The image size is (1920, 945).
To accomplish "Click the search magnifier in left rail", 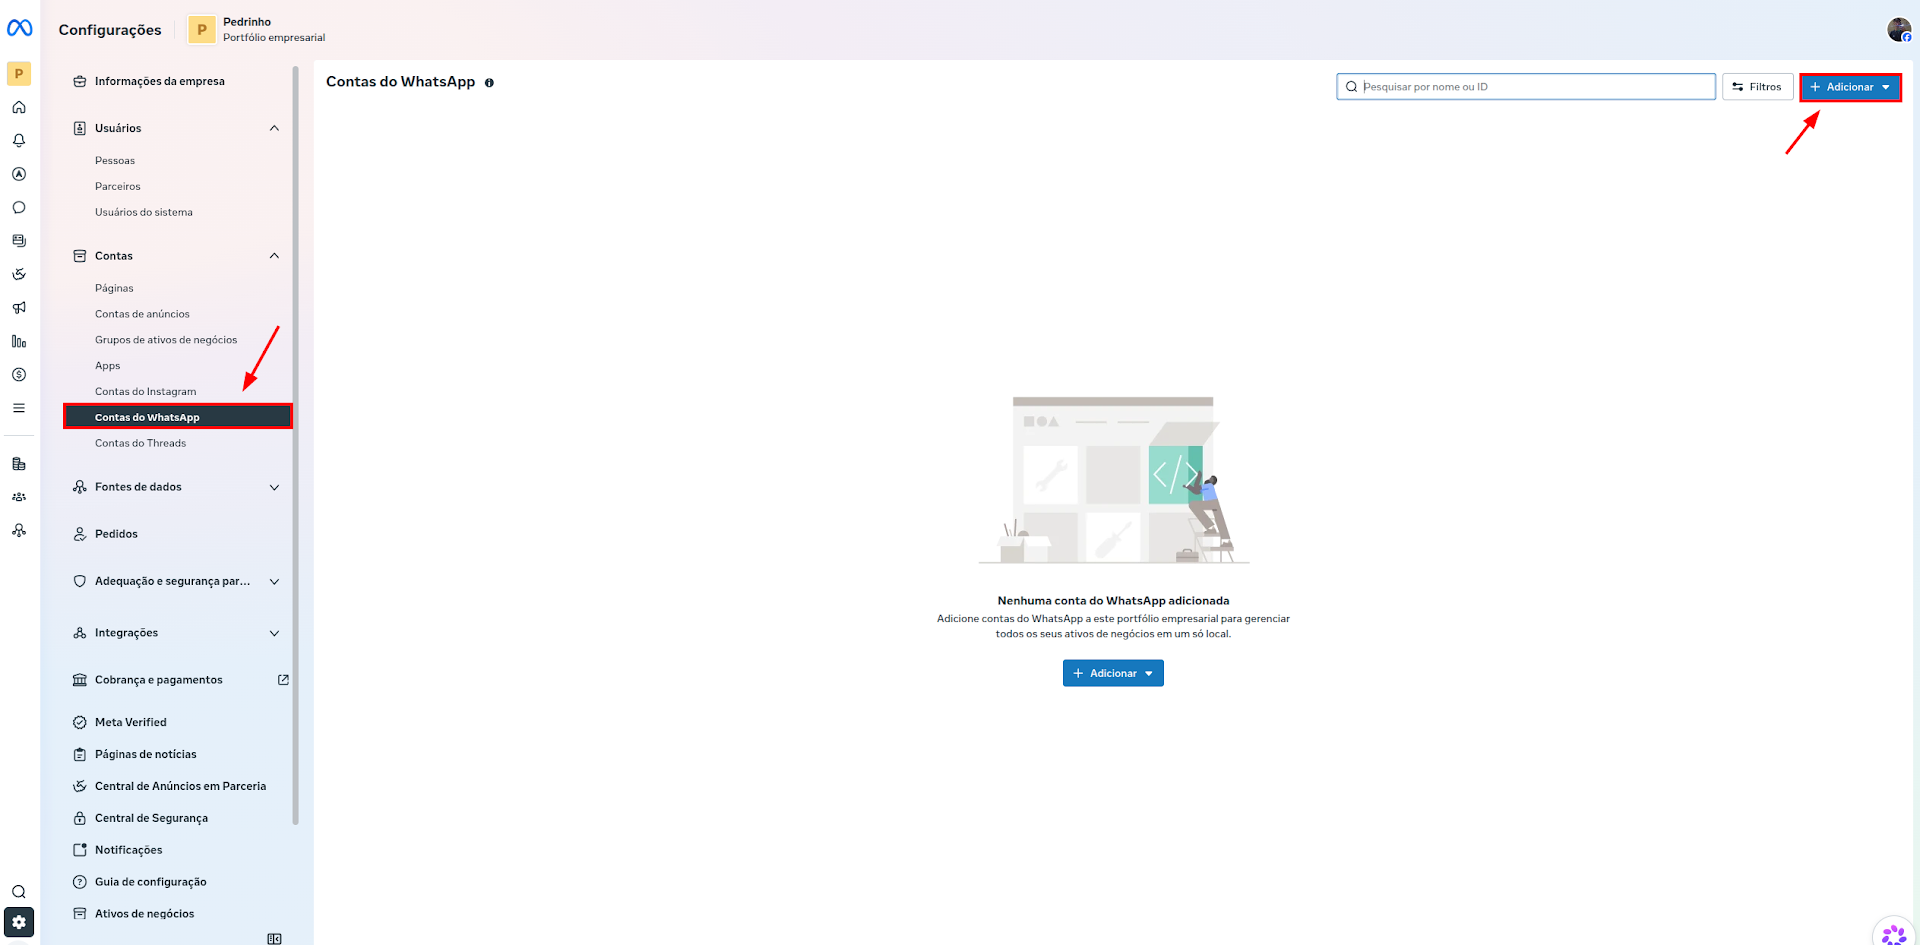I will coord(19,892).
